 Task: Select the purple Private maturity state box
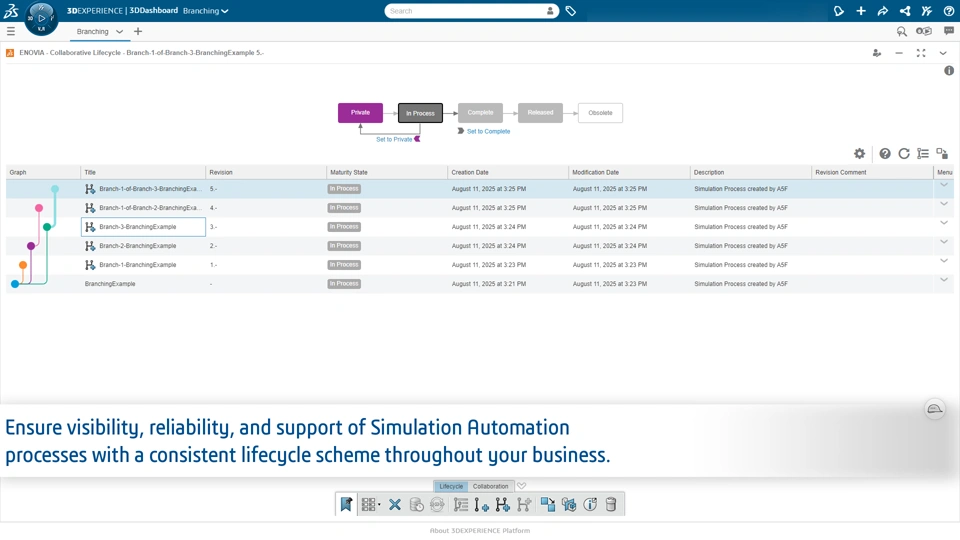360,113
